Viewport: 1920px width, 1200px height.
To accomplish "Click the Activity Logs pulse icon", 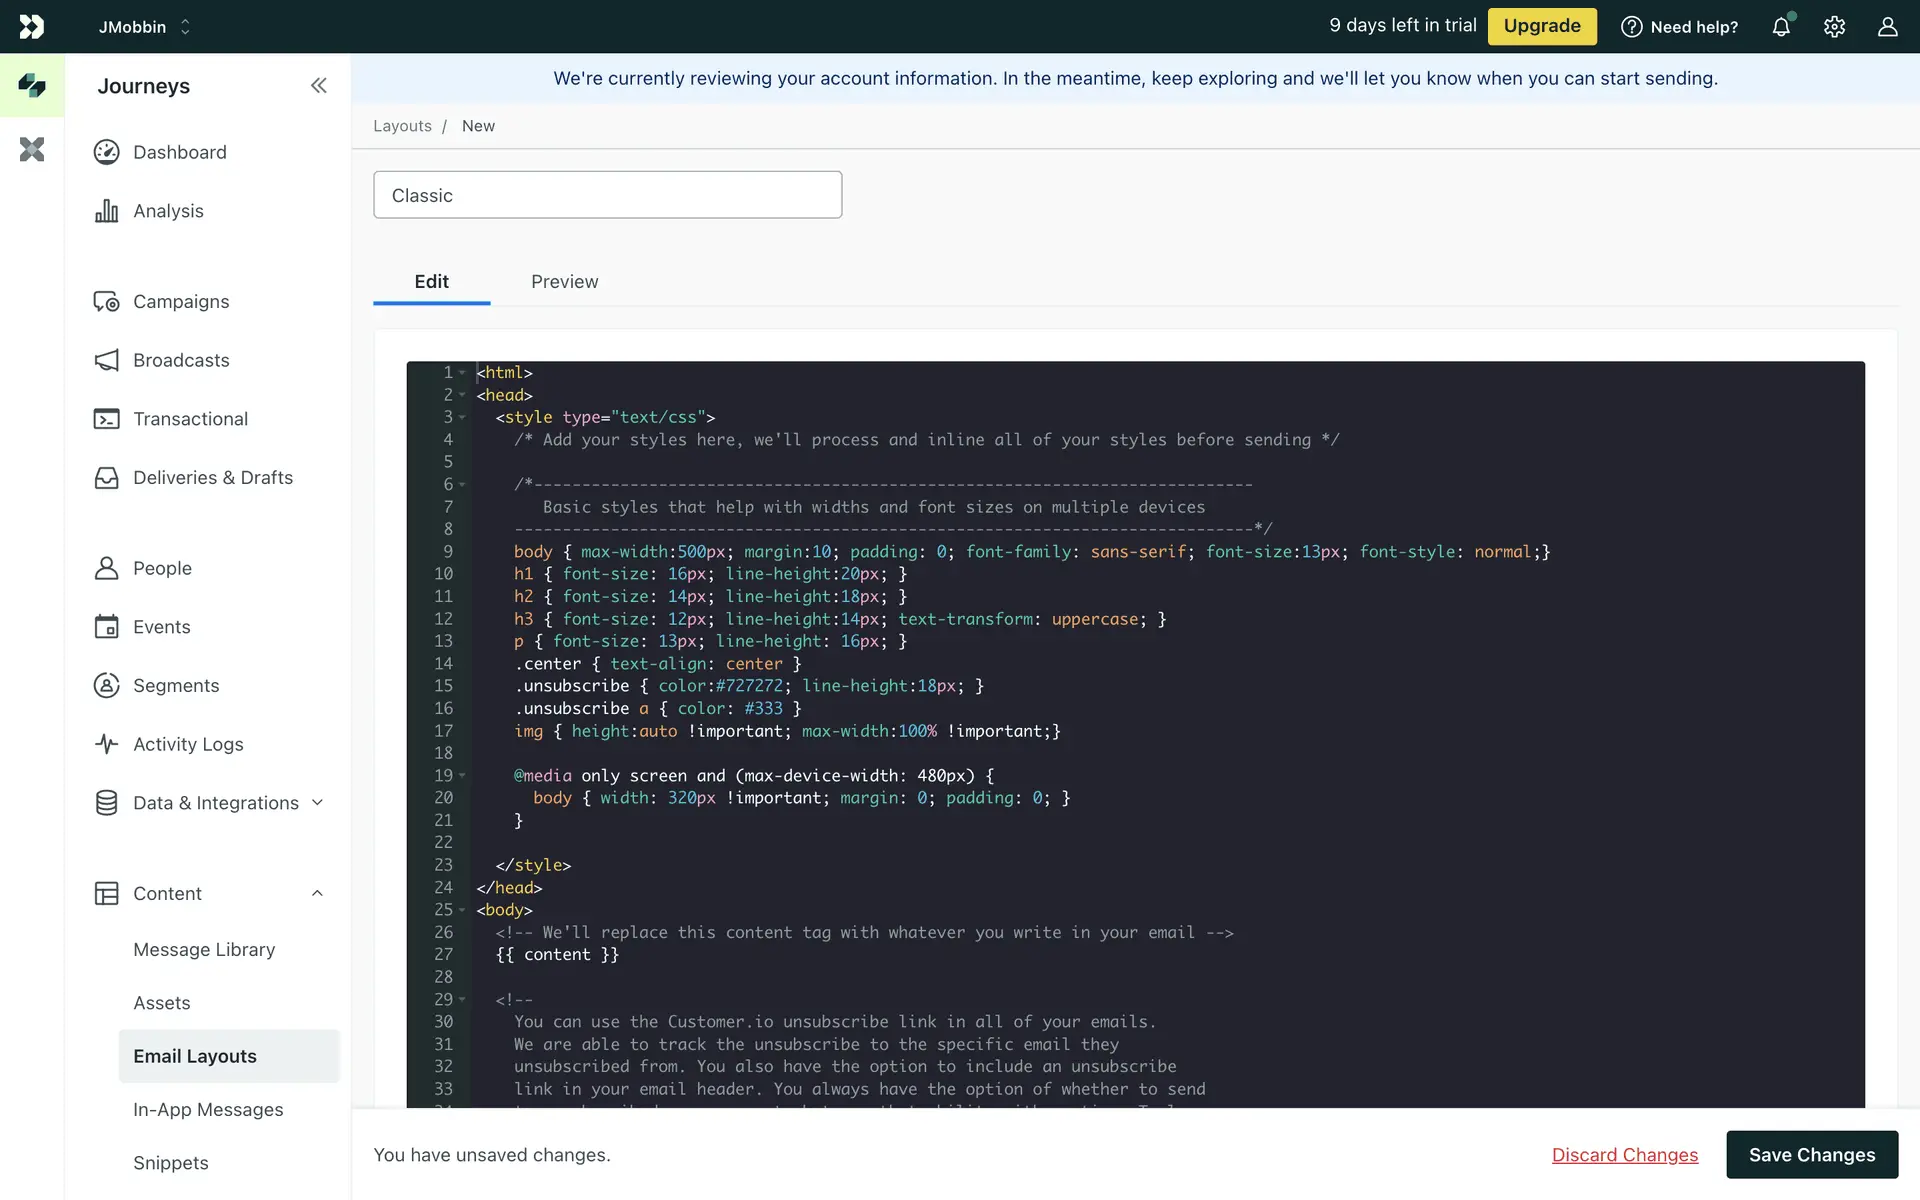I will point(106,744).
